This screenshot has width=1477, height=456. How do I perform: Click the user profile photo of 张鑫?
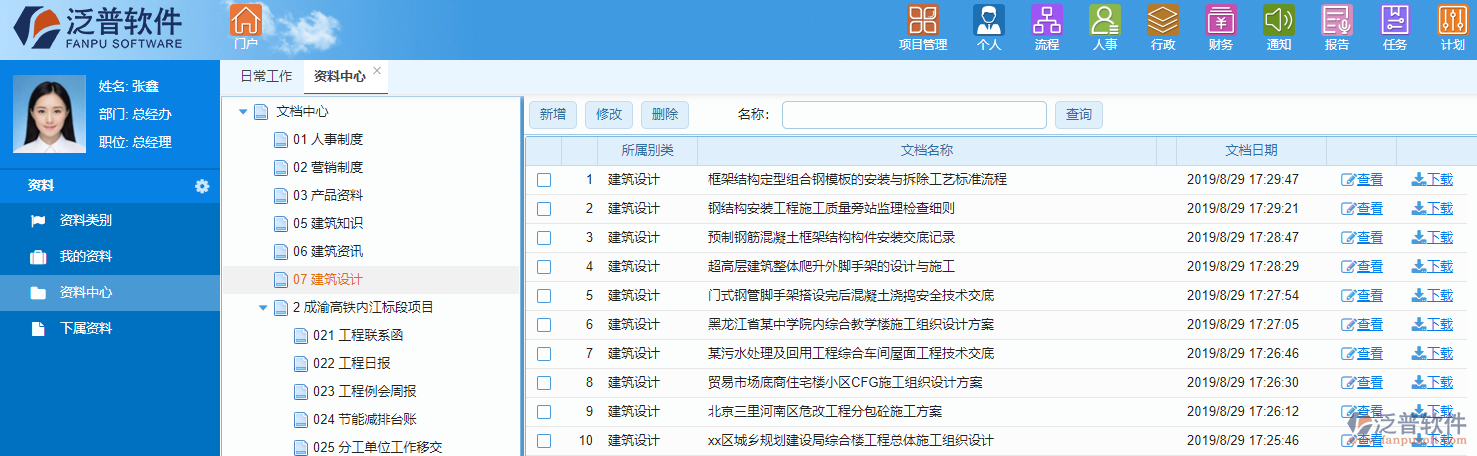click(x=50, y=114)
